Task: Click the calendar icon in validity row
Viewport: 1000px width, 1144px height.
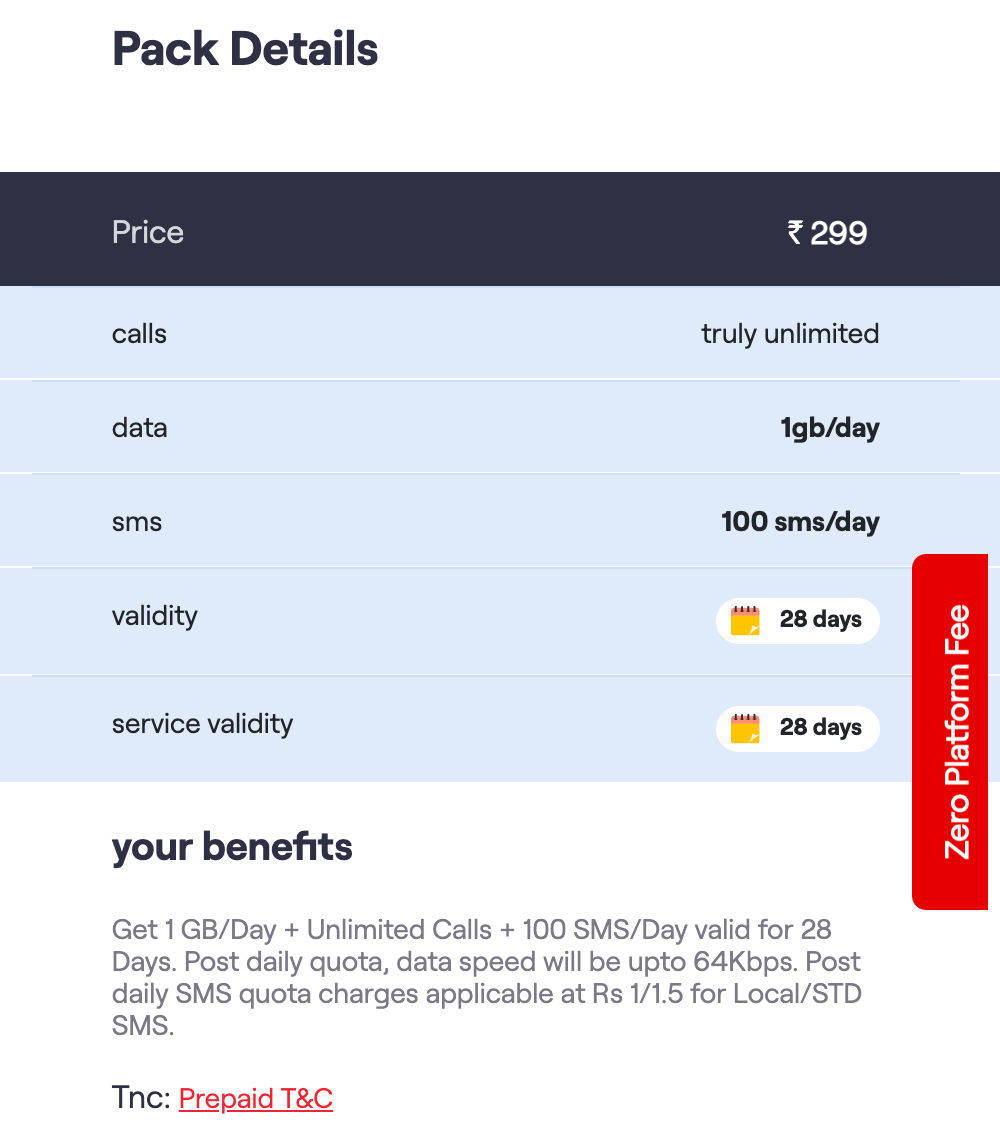Action: click(x=745, y=620)
